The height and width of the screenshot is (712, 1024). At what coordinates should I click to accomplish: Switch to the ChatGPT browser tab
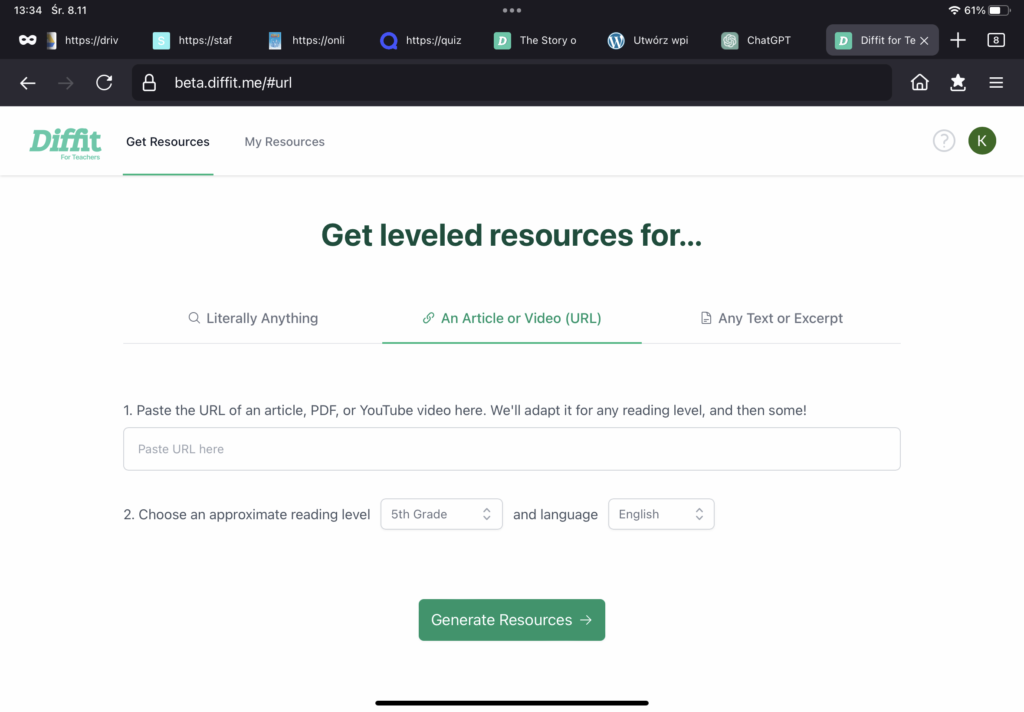757,40
